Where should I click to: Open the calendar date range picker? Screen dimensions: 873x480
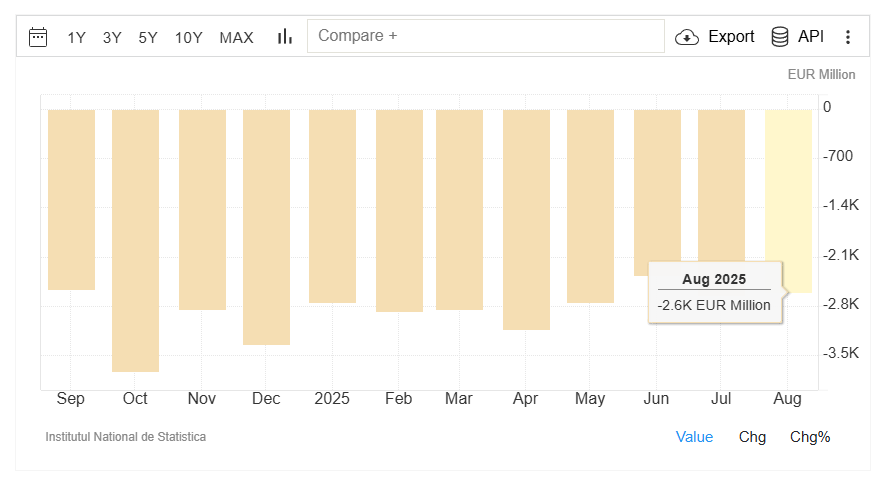(x=38, y=37)
